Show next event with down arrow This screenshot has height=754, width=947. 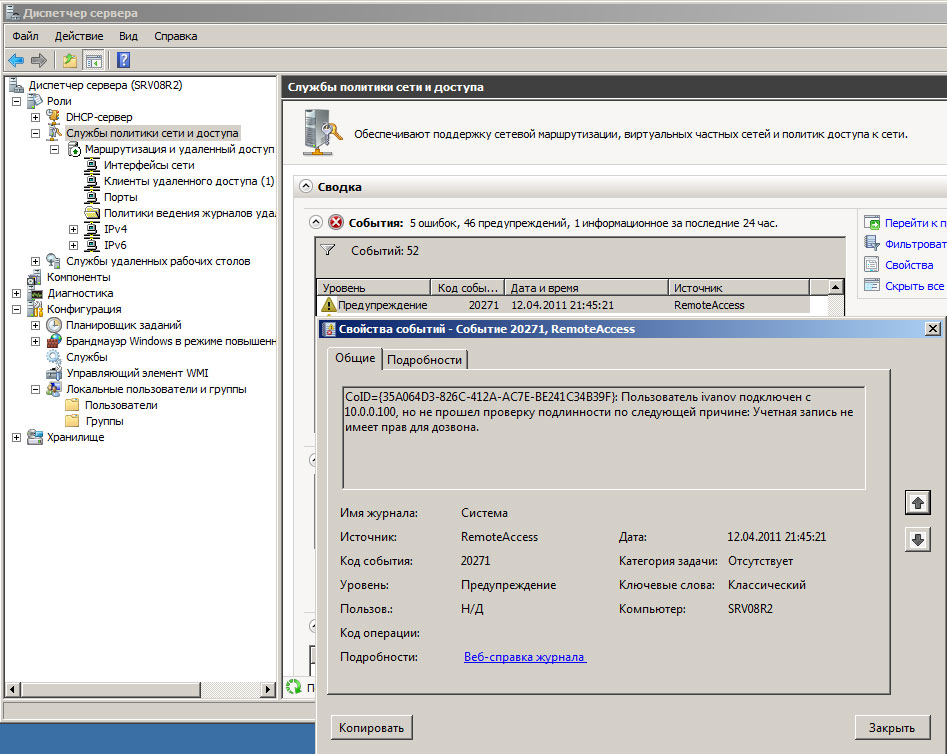pyautogui.click(x=916, y=539)
